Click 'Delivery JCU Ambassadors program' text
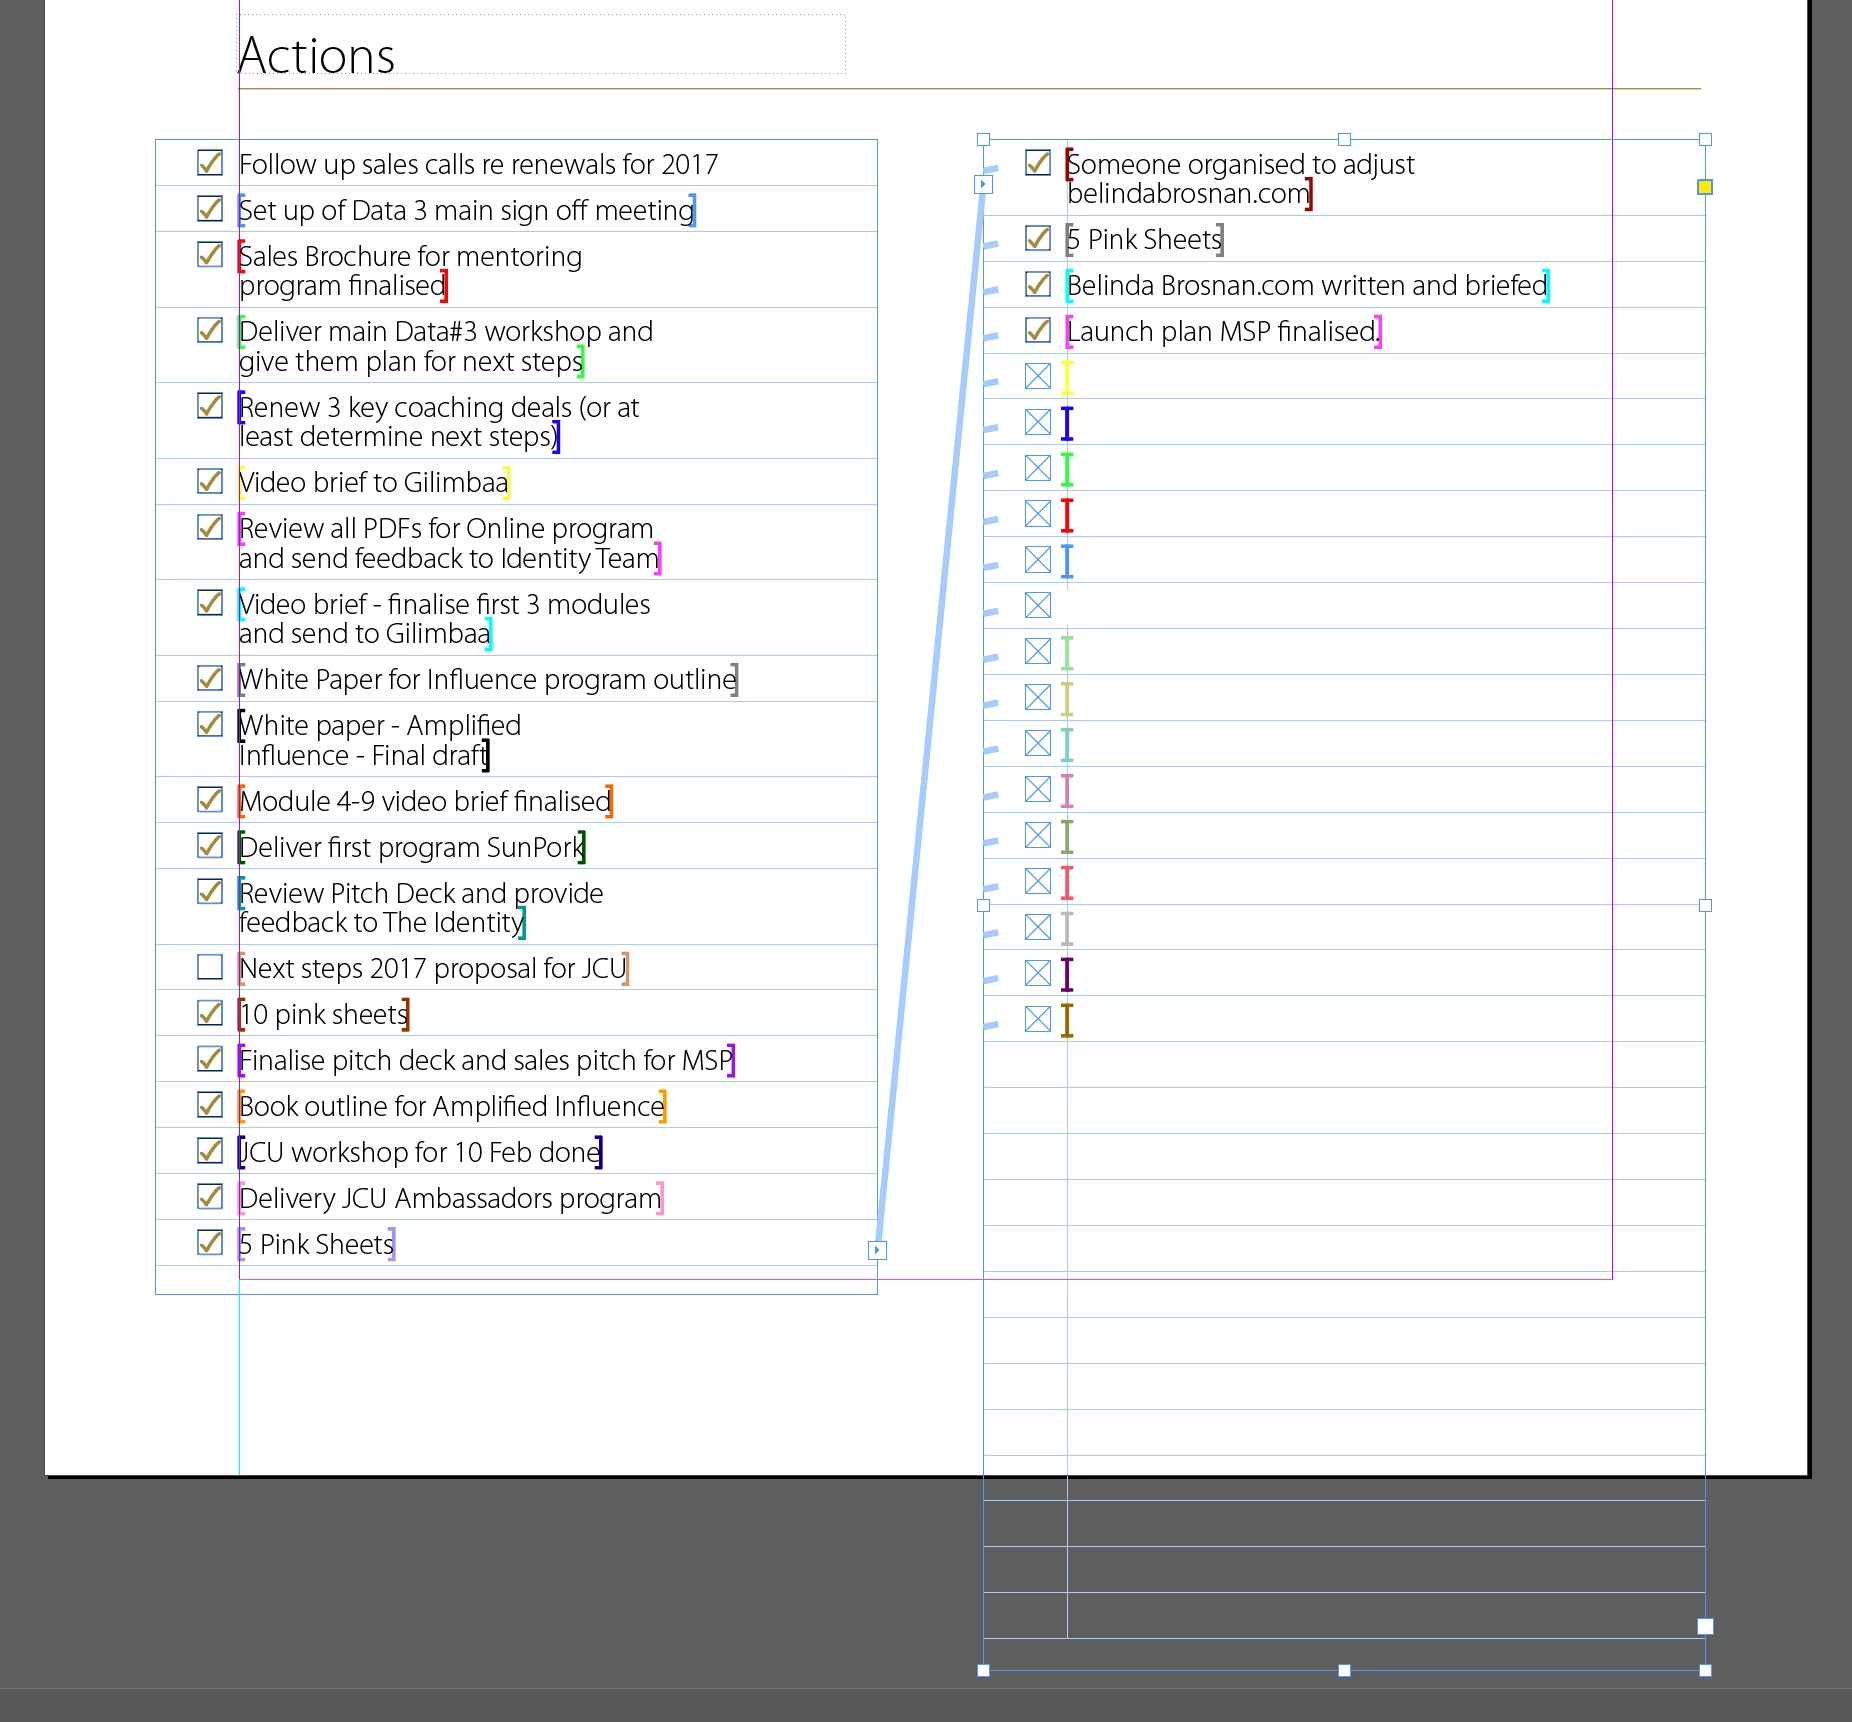This screenshot has height=1722, width=1852. [451, 1198]
